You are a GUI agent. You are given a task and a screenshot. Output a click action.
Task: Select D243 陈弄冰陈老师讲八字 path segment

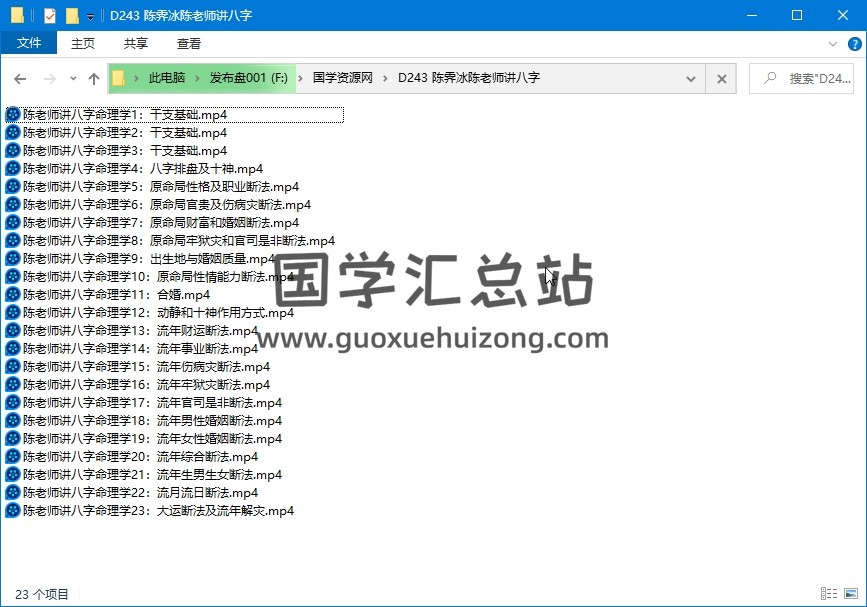[x=469, y=78]
